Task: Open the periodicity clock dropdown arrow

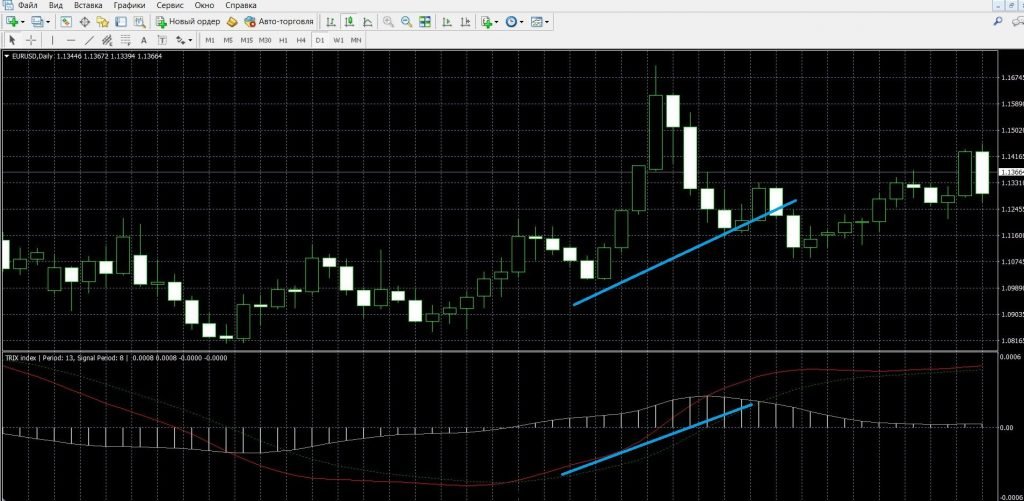Action: pos(523,21)
